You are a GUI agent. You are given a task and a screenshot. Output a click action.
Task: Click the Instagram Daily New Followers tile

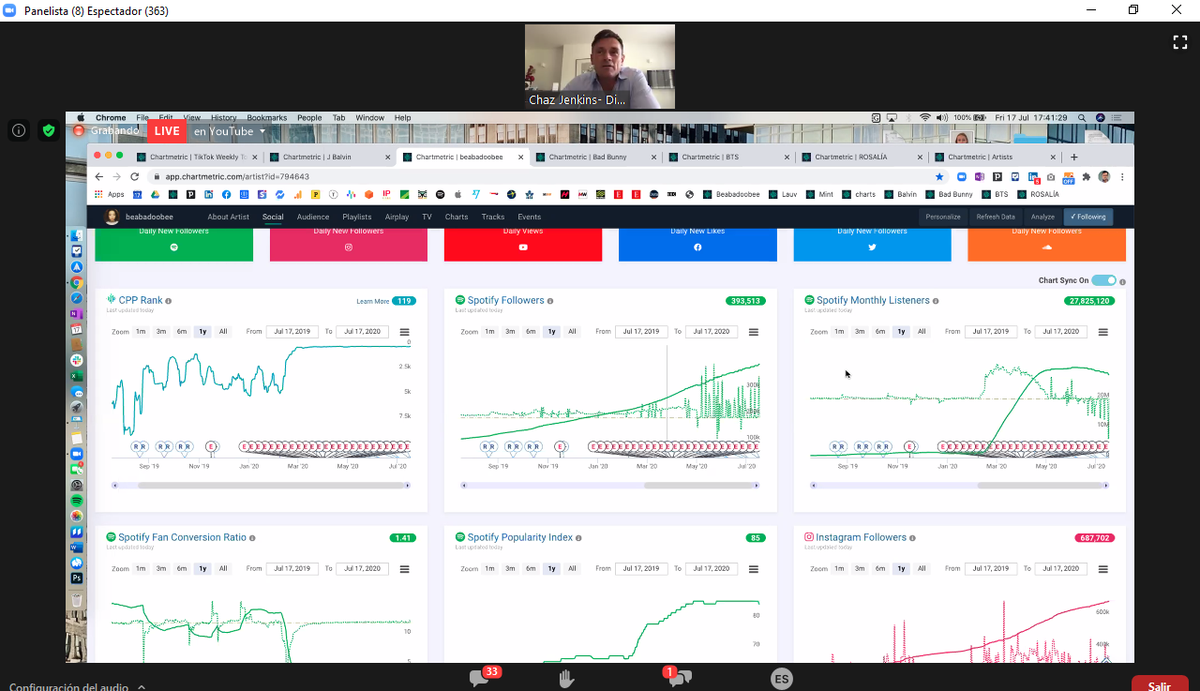click(348, 244)
